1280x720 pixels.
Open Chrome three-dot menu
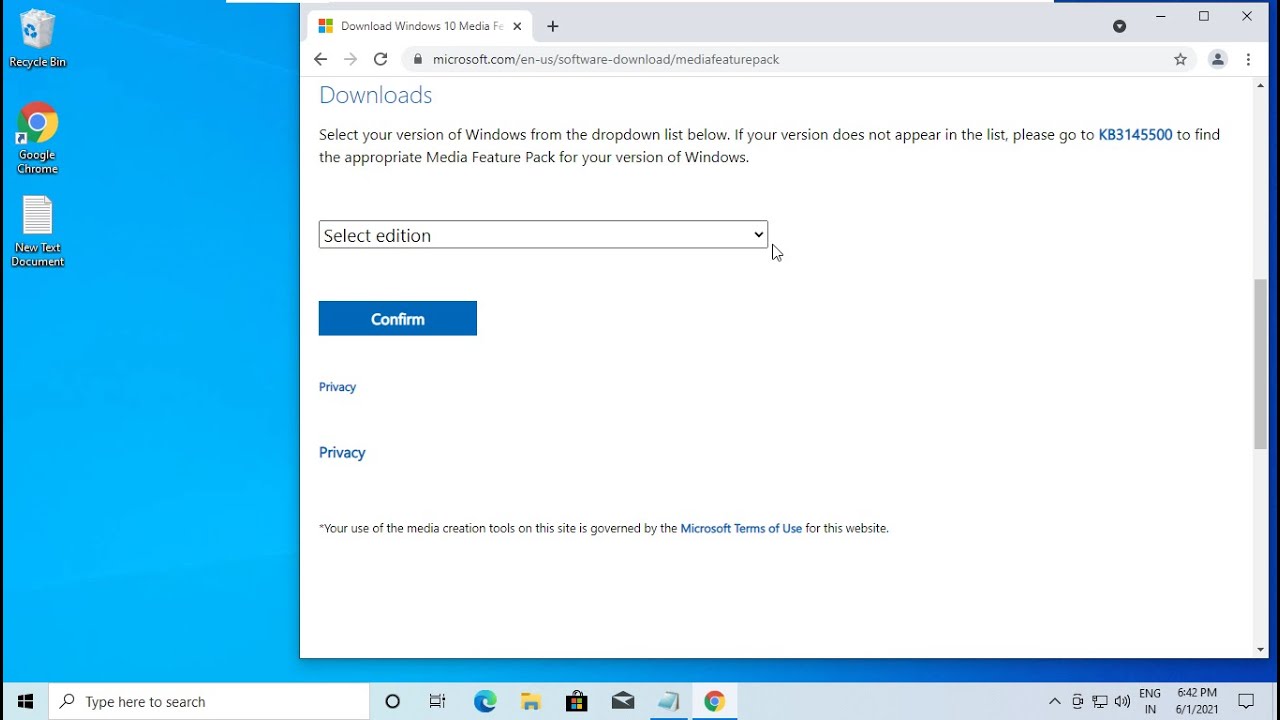1248,59
